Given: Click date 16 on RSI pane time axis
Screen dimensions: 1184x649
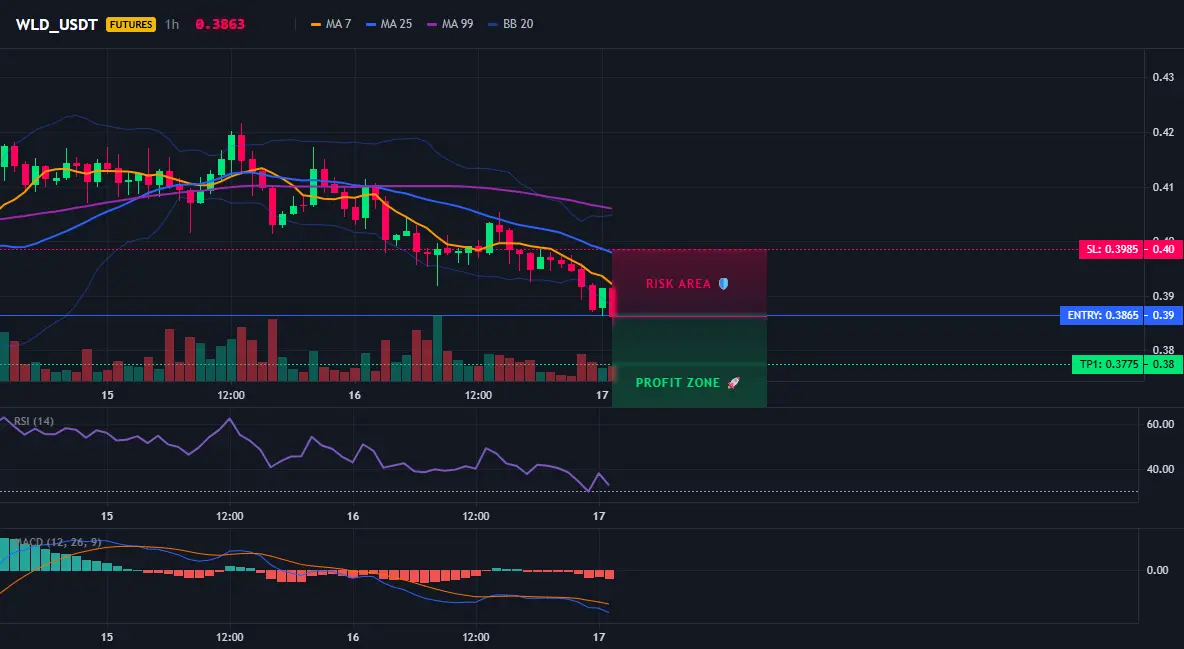Looking at the screenshot, I should [x=353, y=517].
